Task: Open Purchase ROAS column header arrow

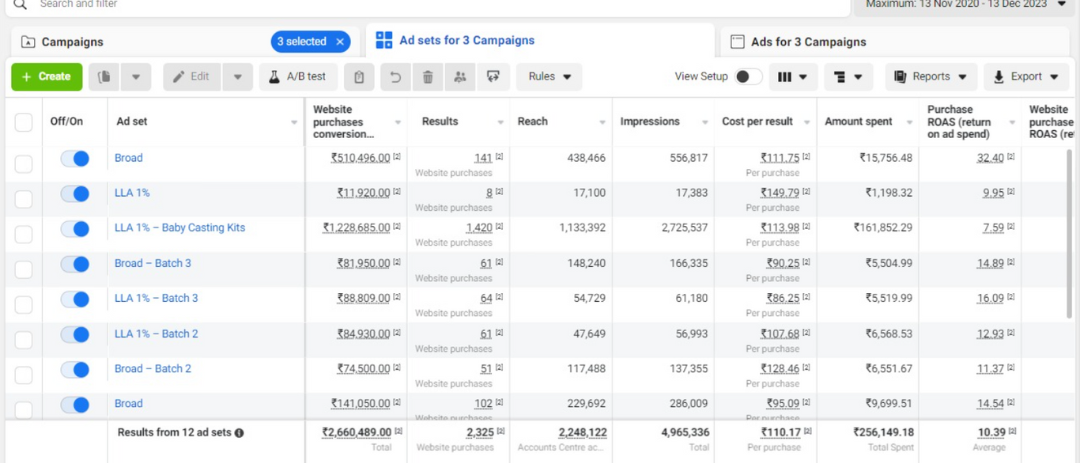Action: (1012, 122)
